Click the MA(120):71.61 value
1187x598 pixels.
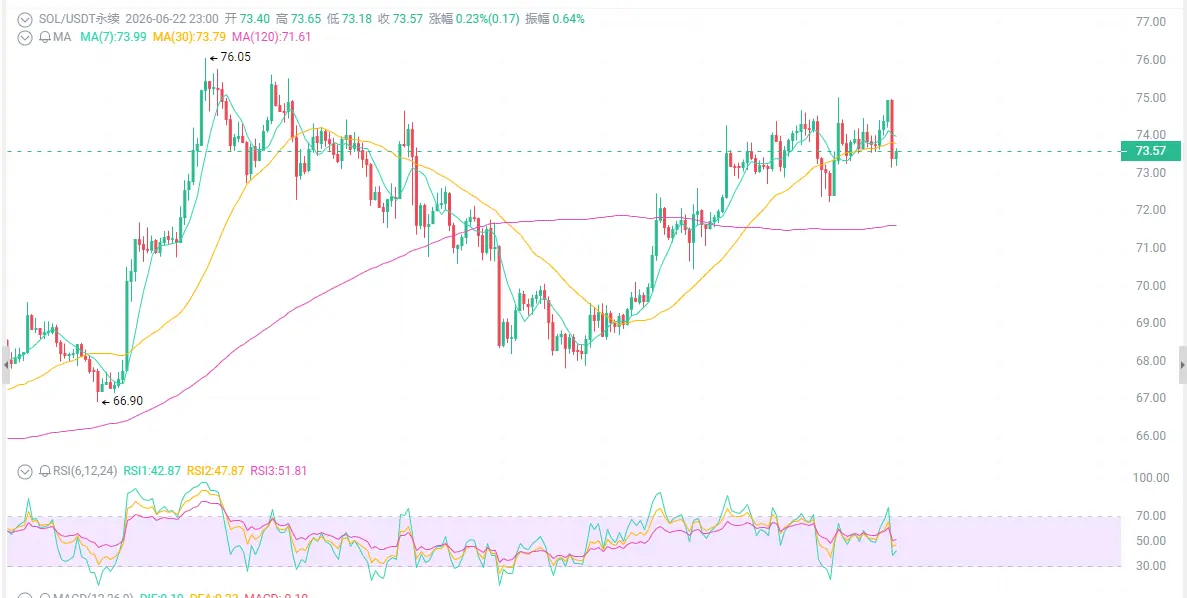click(272, 36)
